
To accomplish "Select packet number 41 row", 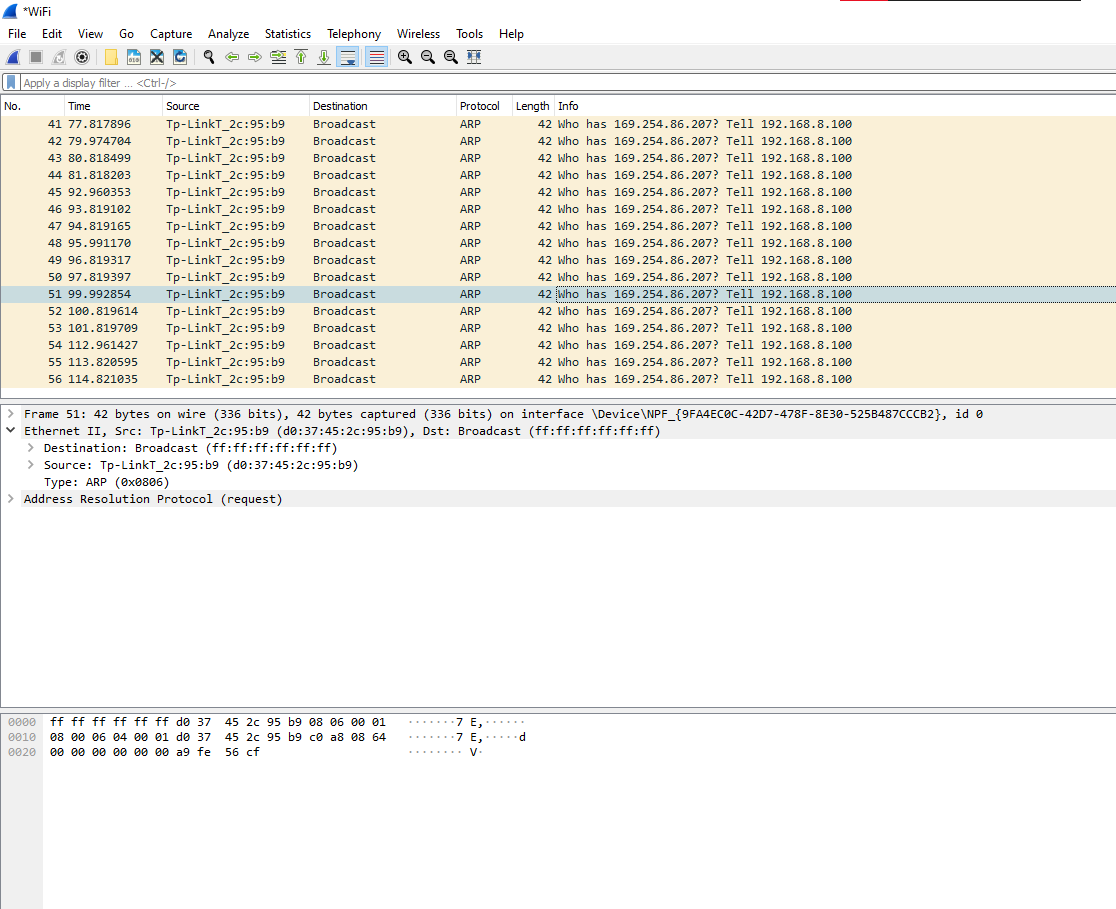I will (558, 124).
